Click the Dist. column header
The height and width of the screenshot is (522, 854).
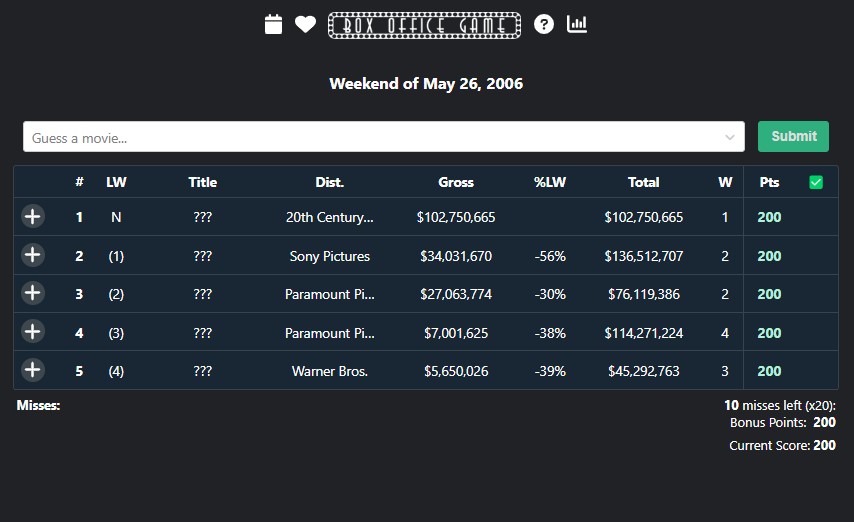tap(330, 182)
